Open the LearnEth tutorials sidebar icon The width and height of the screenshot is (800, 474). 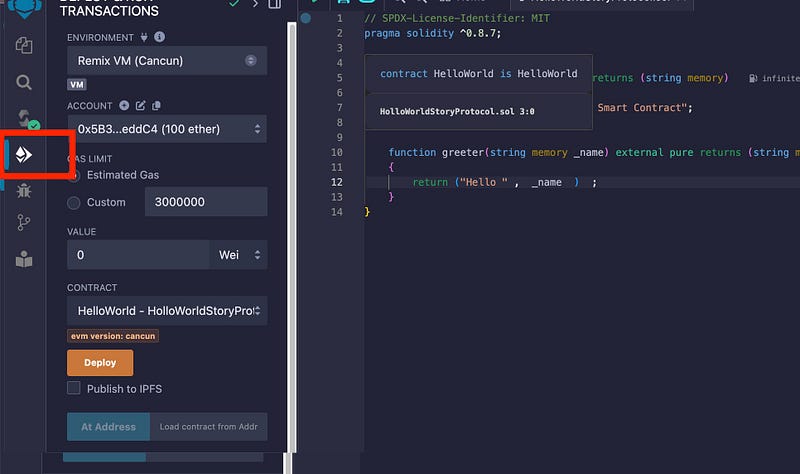pyautogui.click(x=24, y=259)
